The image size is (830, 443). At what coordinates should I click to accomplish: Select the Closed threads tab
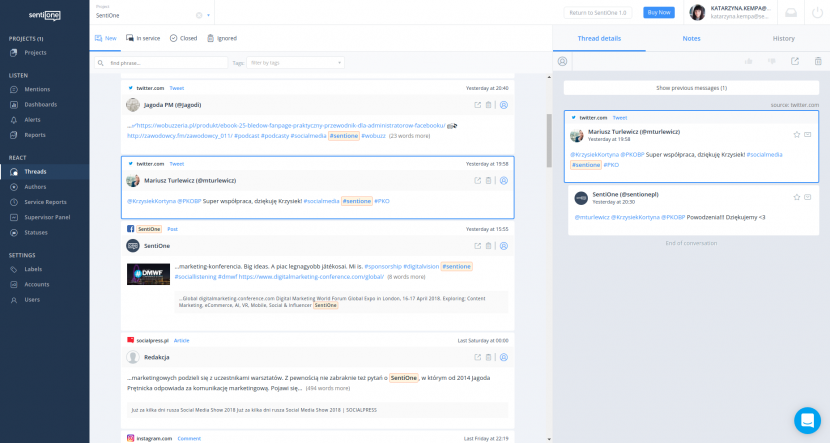pyautogui.click(x=183, y=38)
